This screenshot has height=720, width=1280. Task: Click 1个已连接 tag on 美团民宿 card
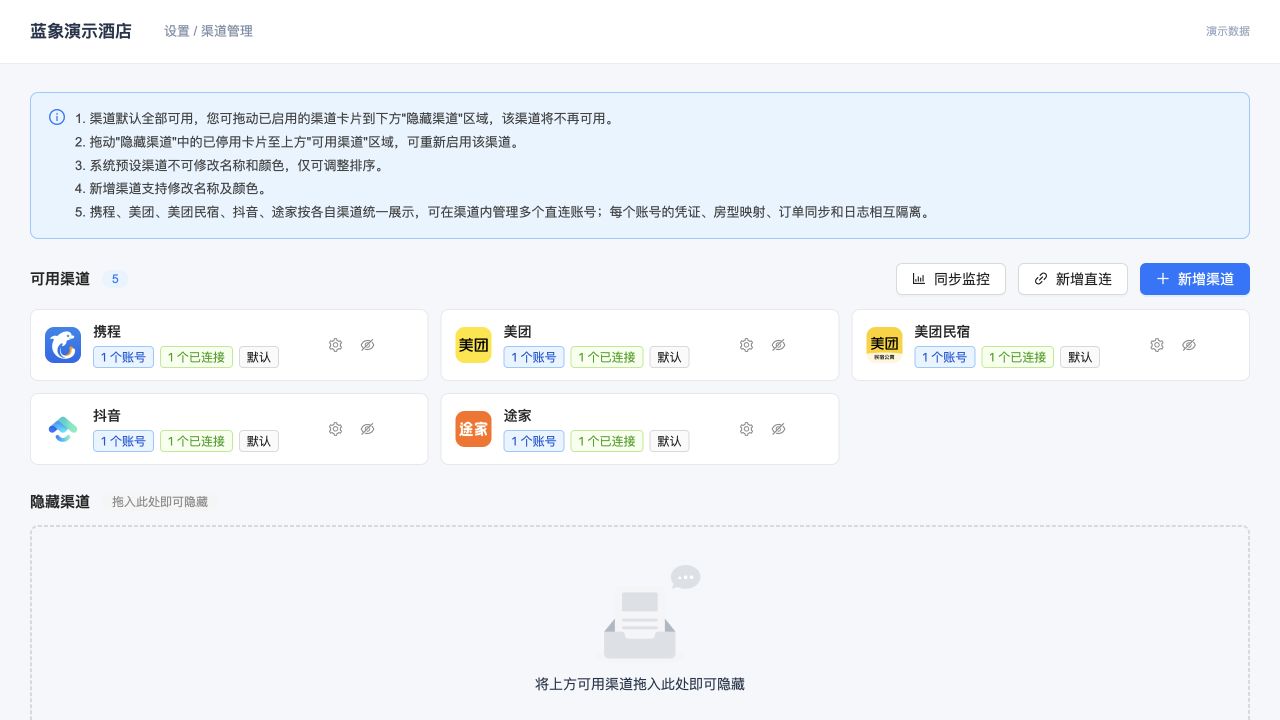1017,357
